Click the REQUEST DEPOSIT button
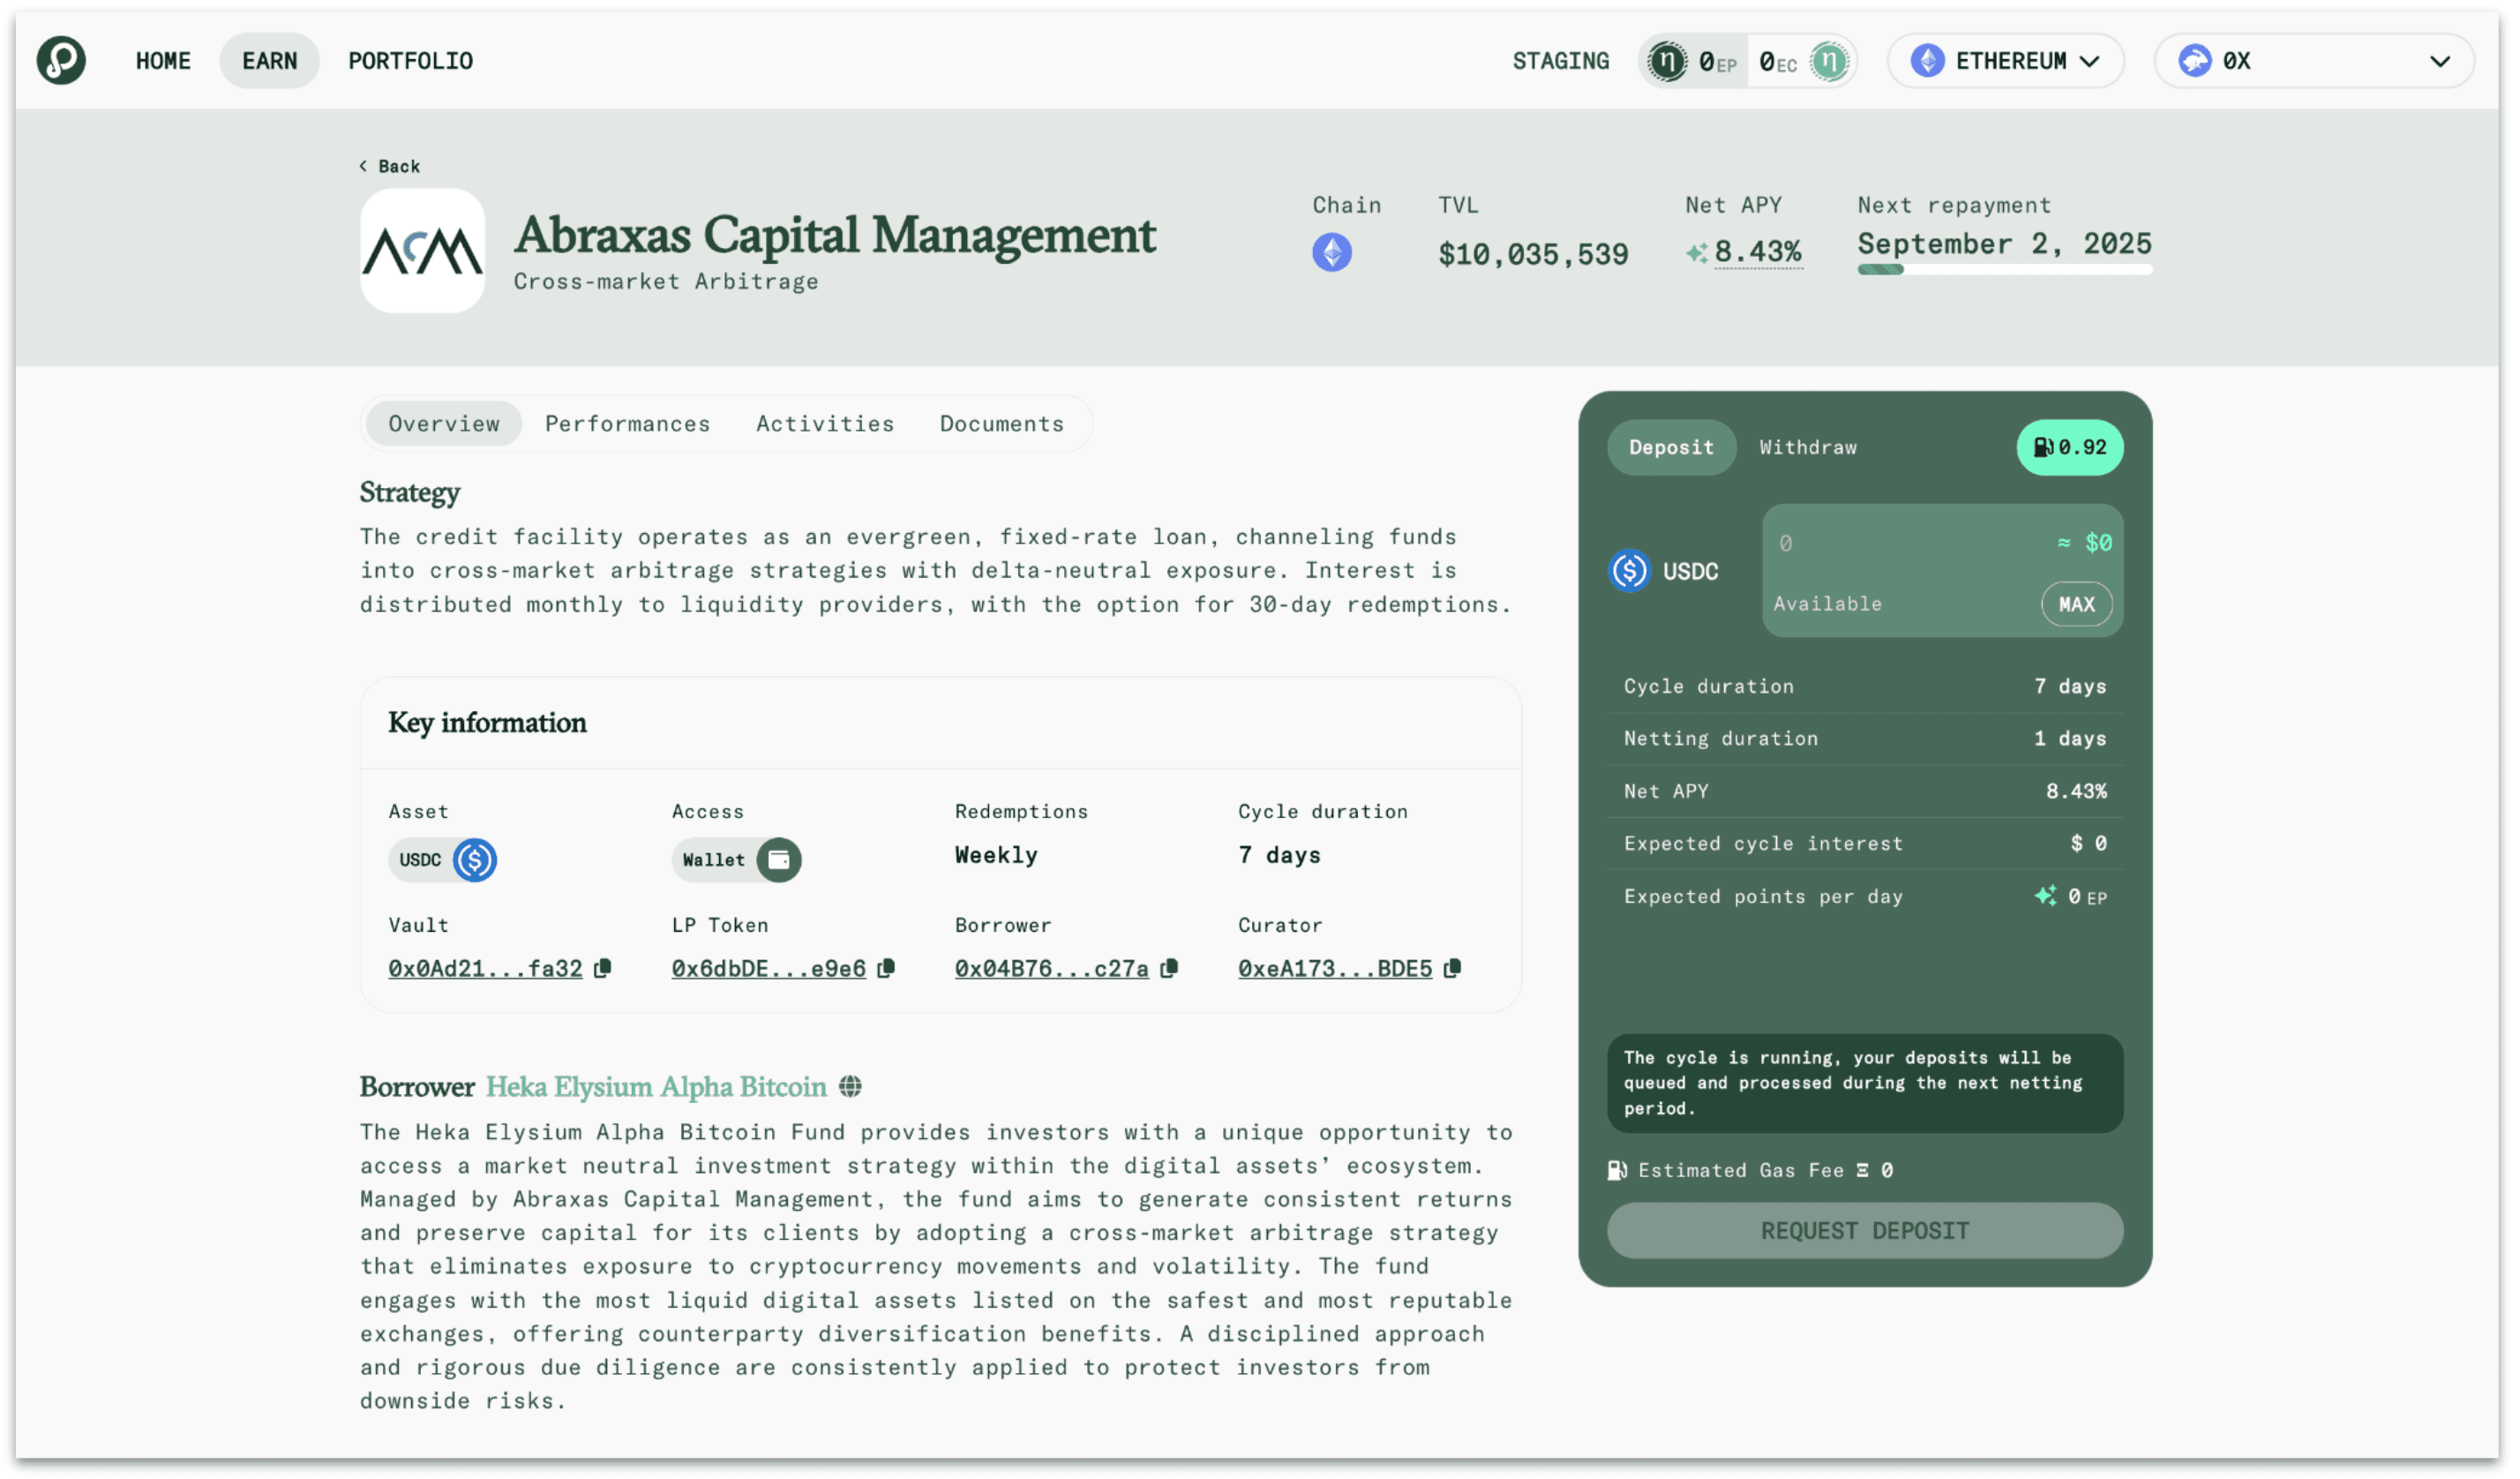 (1864, 1231)
